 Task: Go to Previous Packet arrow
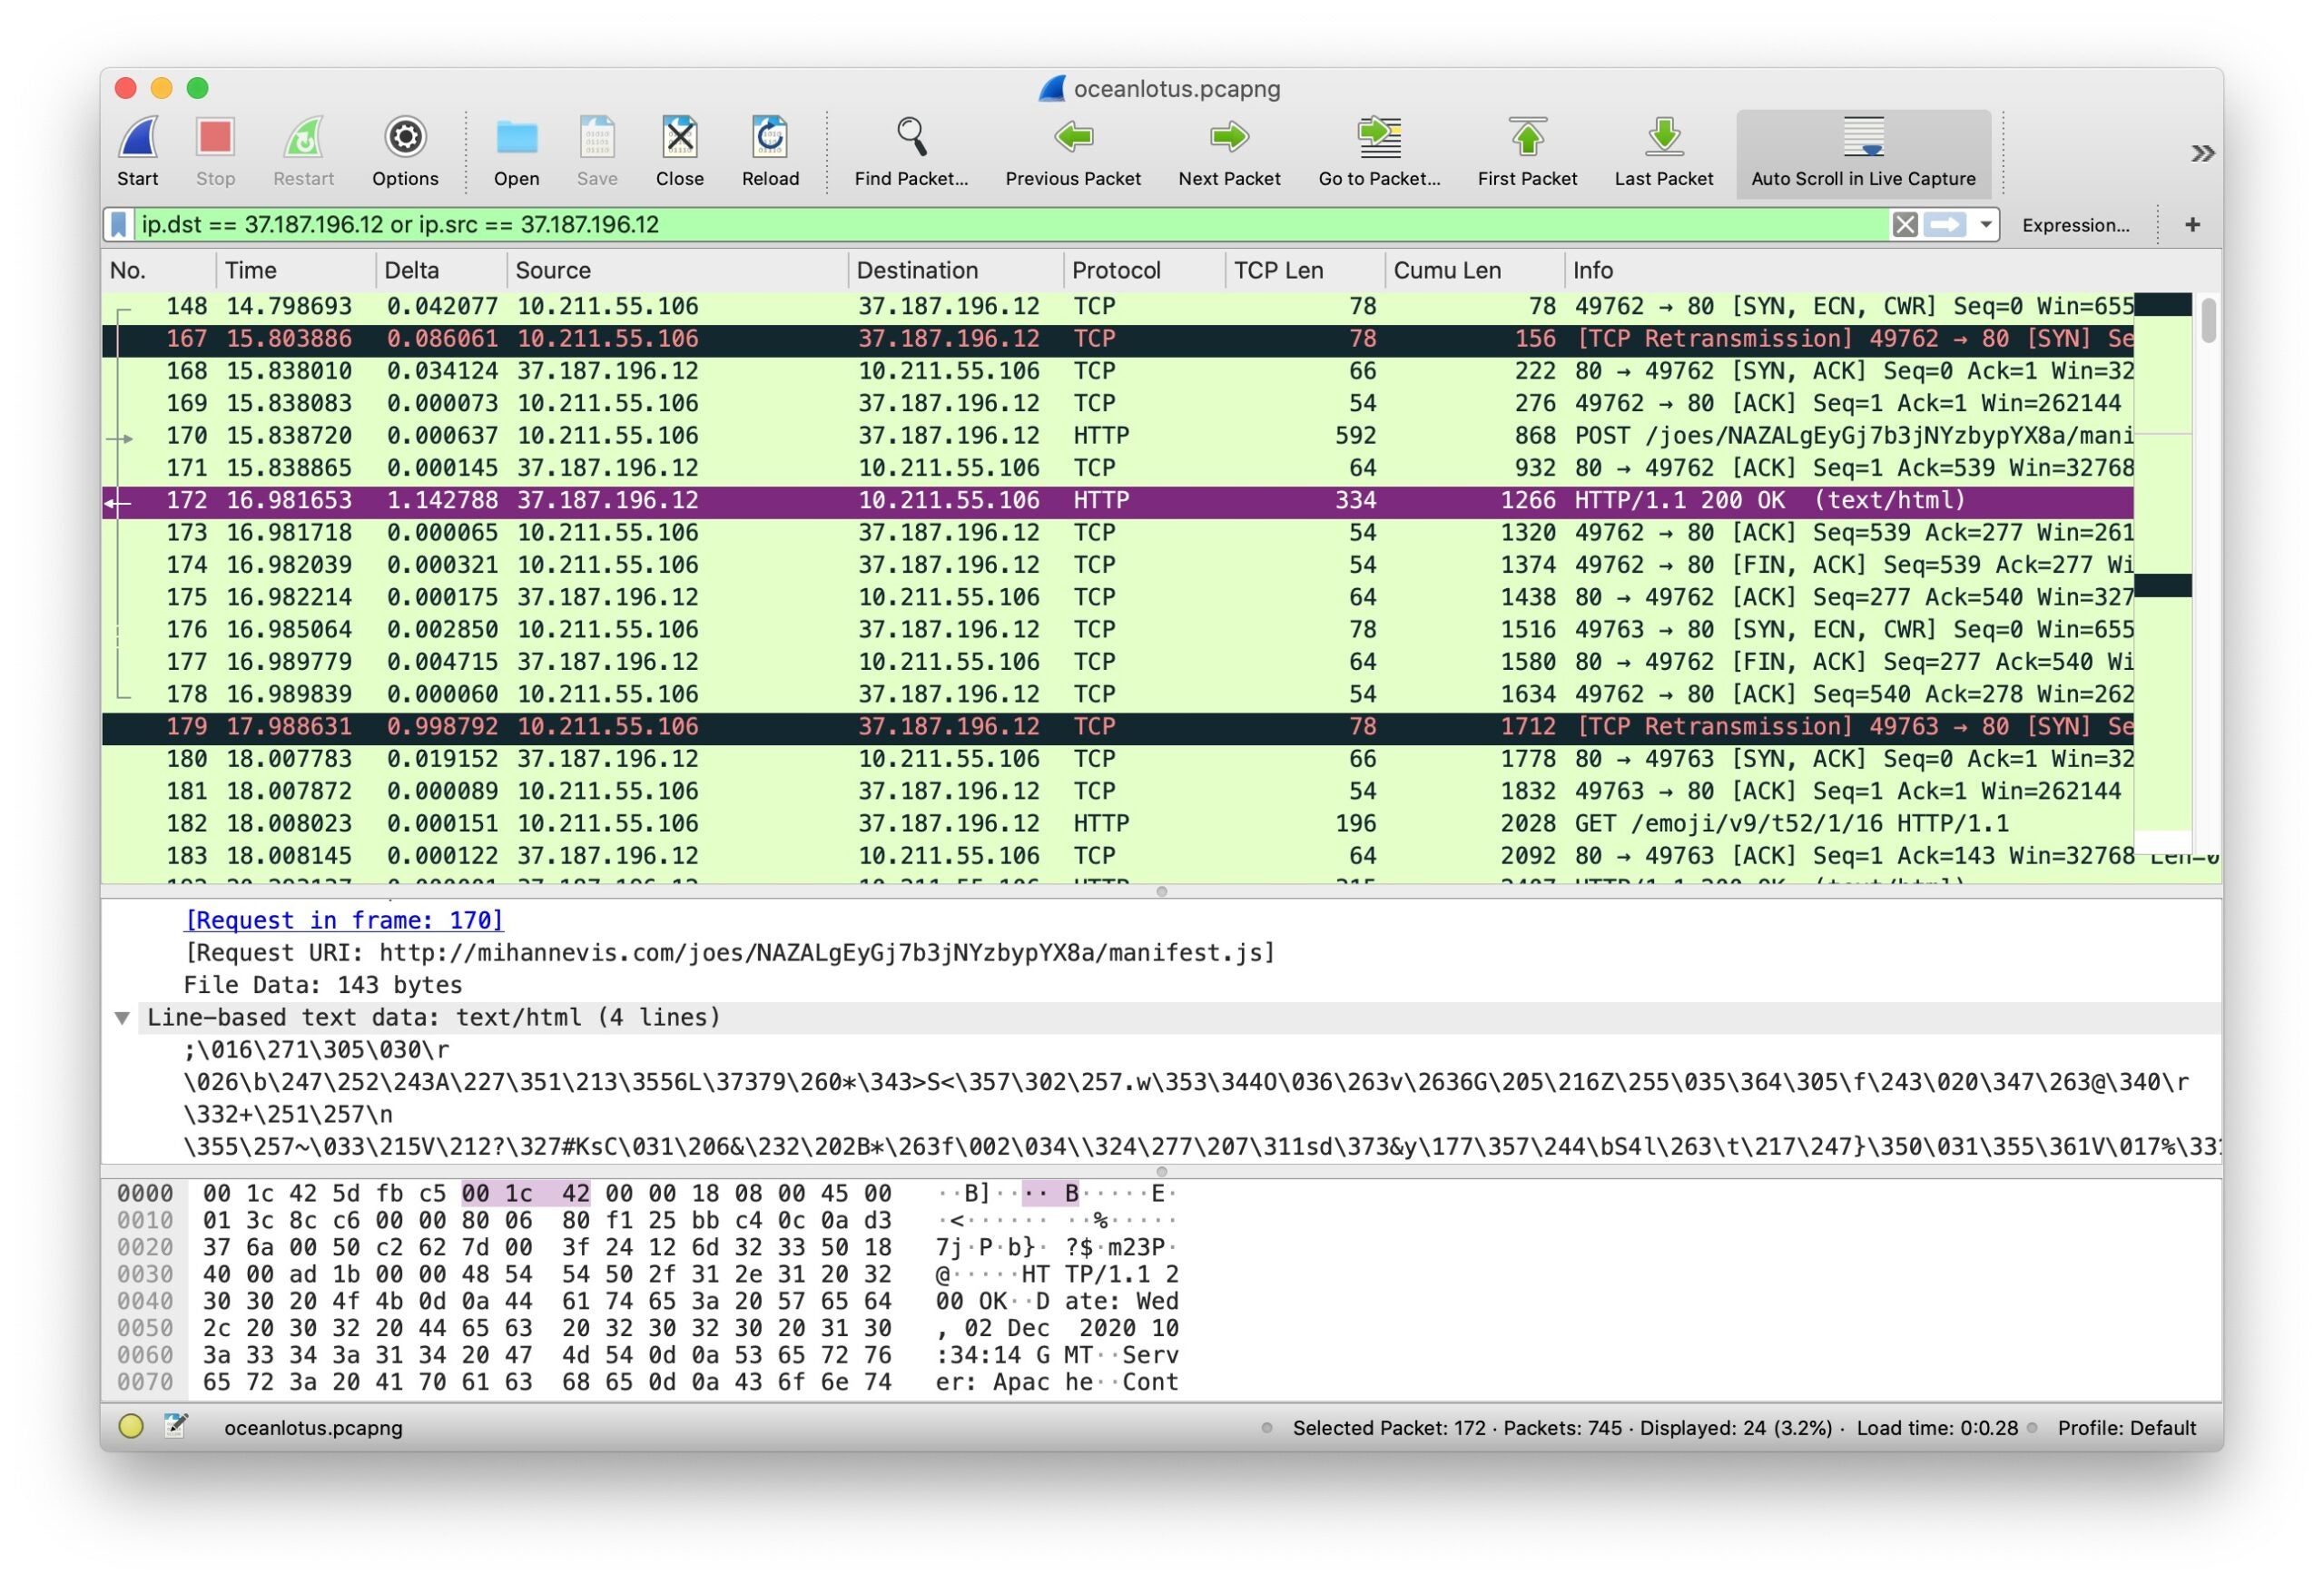coord(1072,139)
